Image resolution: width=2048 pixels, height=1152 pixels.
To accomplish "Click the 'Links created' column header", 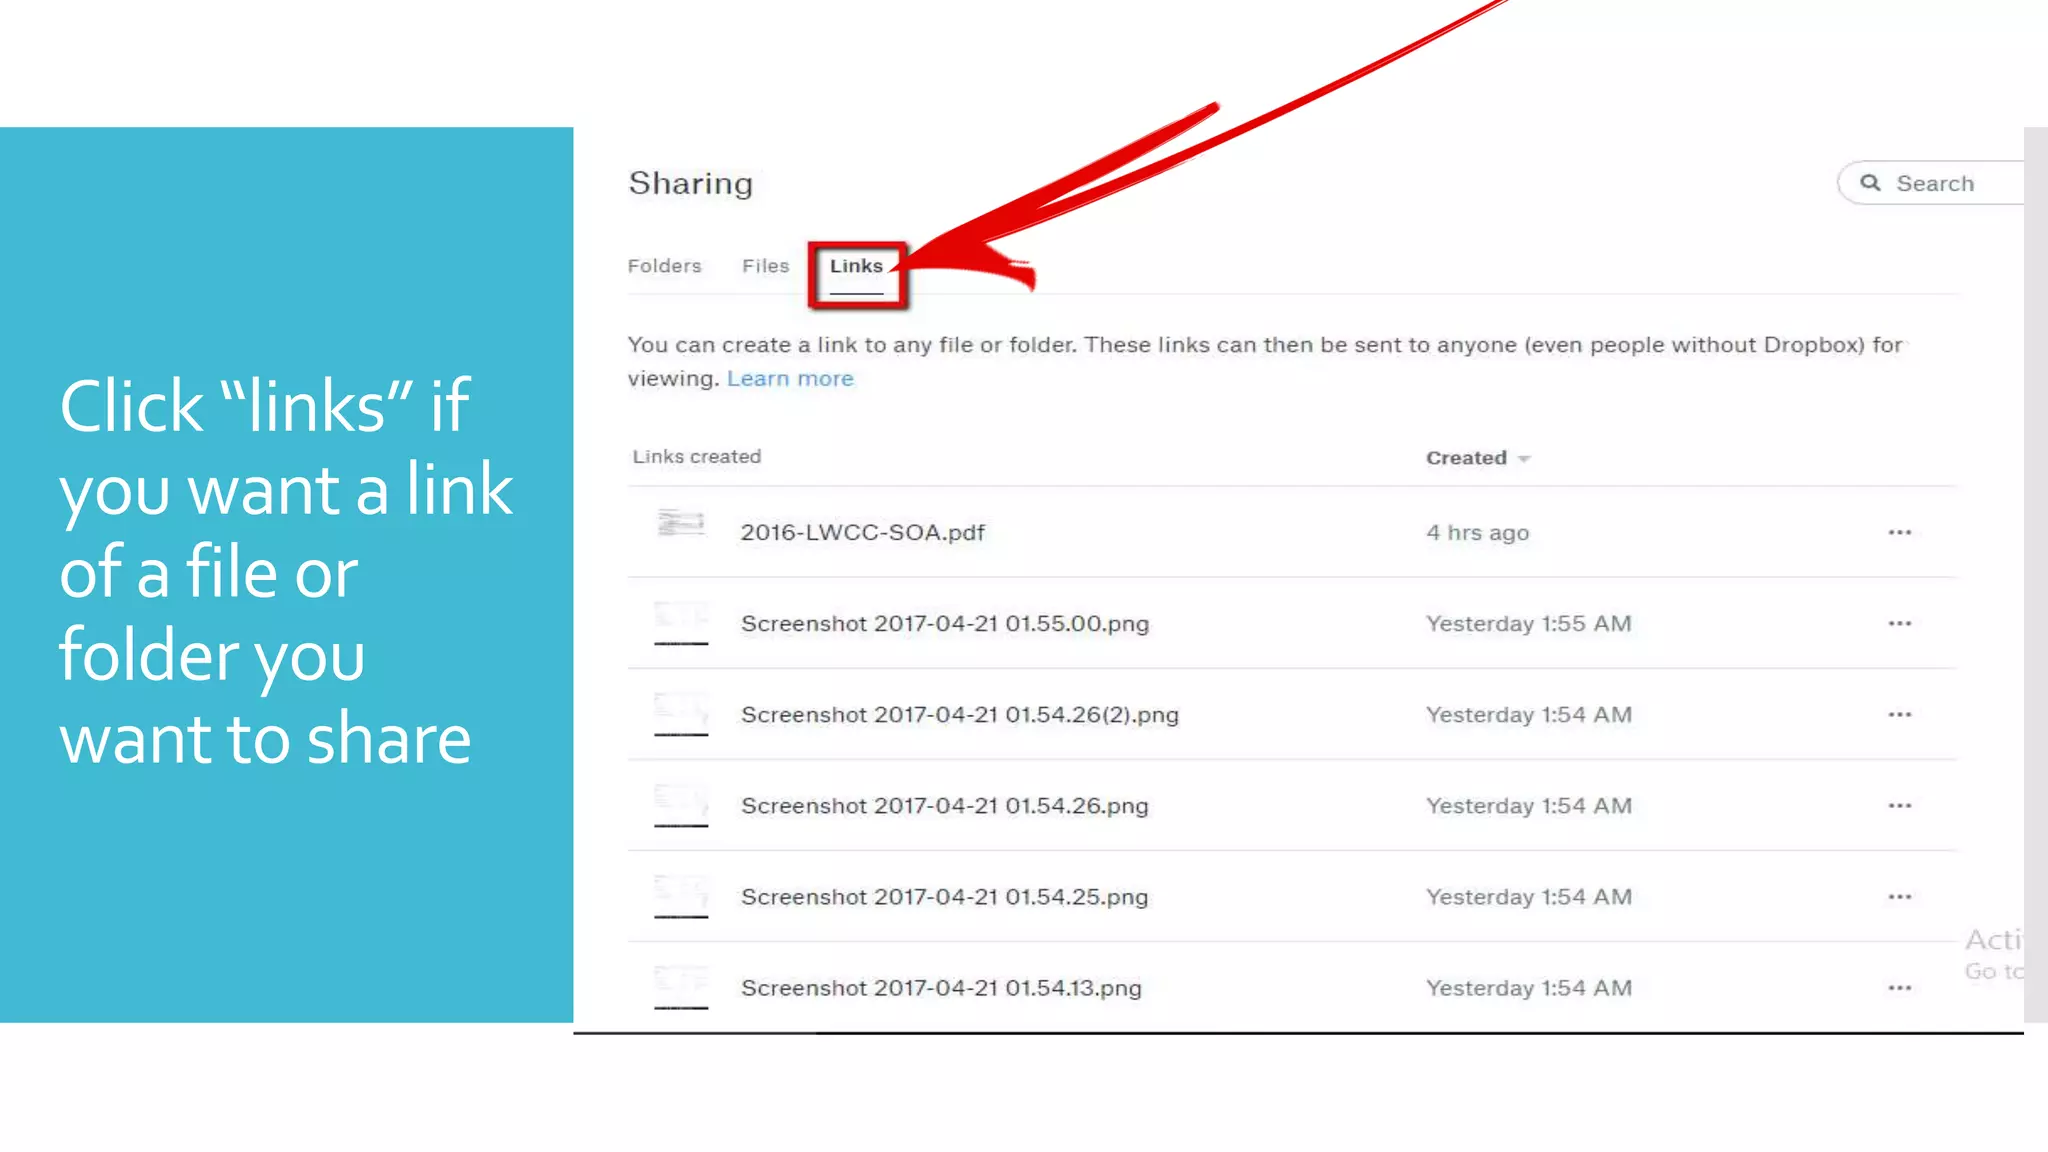I will pyautogui.click(x=696, y=457).
